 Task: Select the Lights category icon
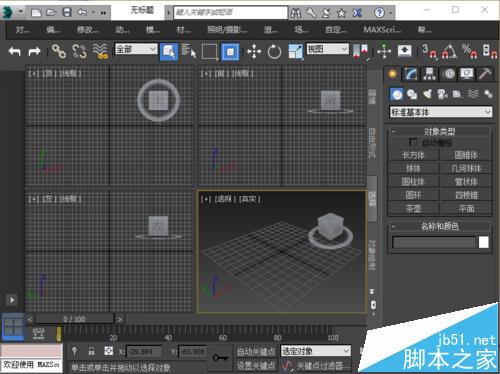tap(427, 94)
